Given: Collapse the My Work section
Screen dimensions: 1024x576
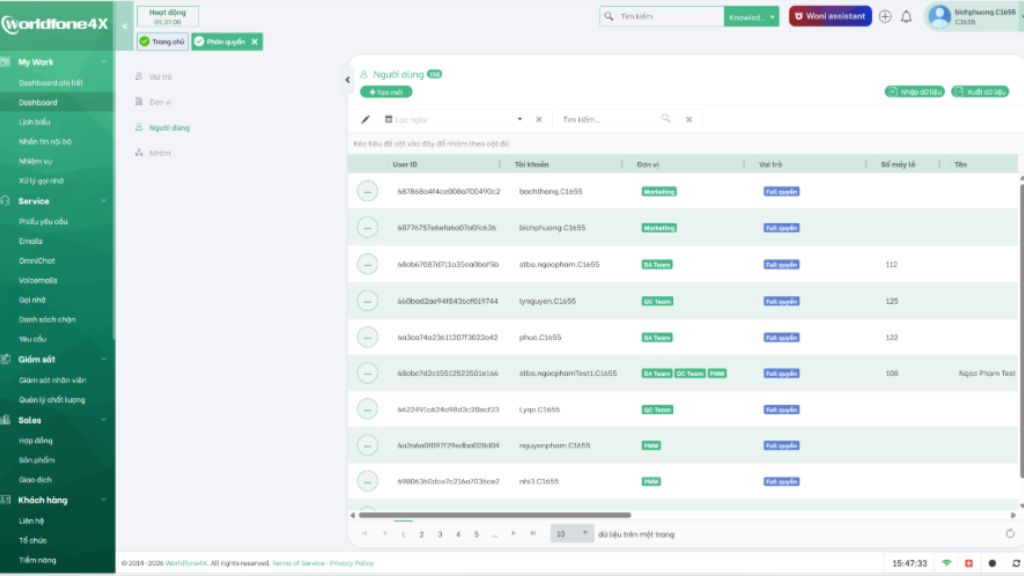Looking at the screenshot, I should (103, 62).
